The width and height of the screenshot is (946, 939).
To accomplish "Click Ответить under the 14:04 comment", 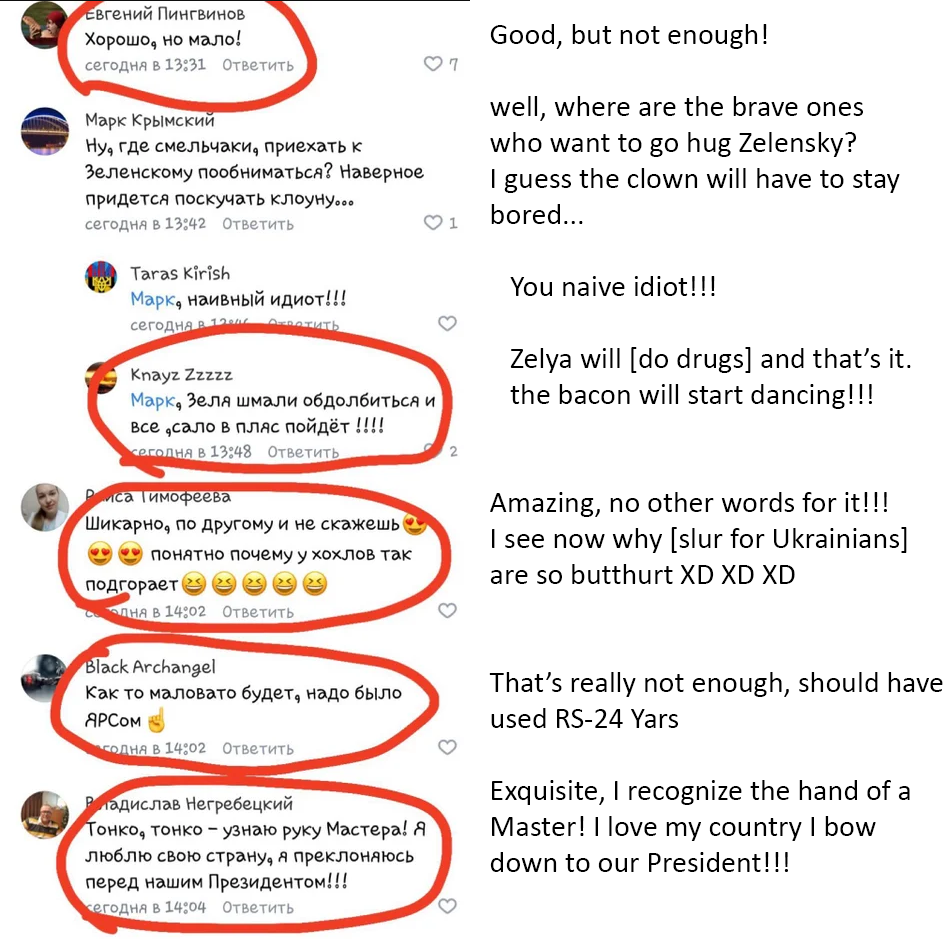I will click(x=258, y=908).
